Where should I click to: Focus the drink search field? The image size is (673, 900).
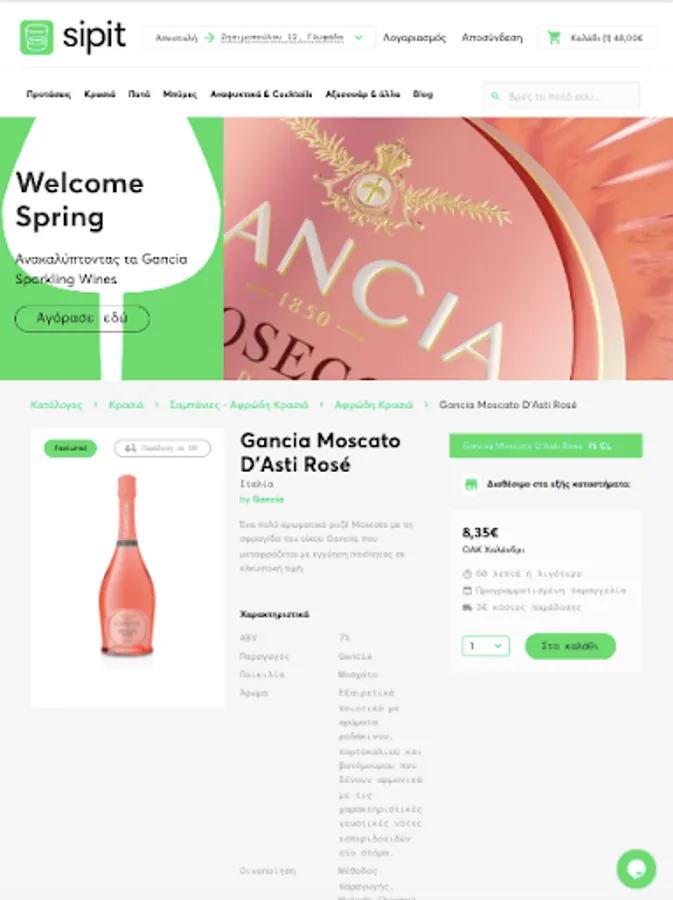(562, 96)
